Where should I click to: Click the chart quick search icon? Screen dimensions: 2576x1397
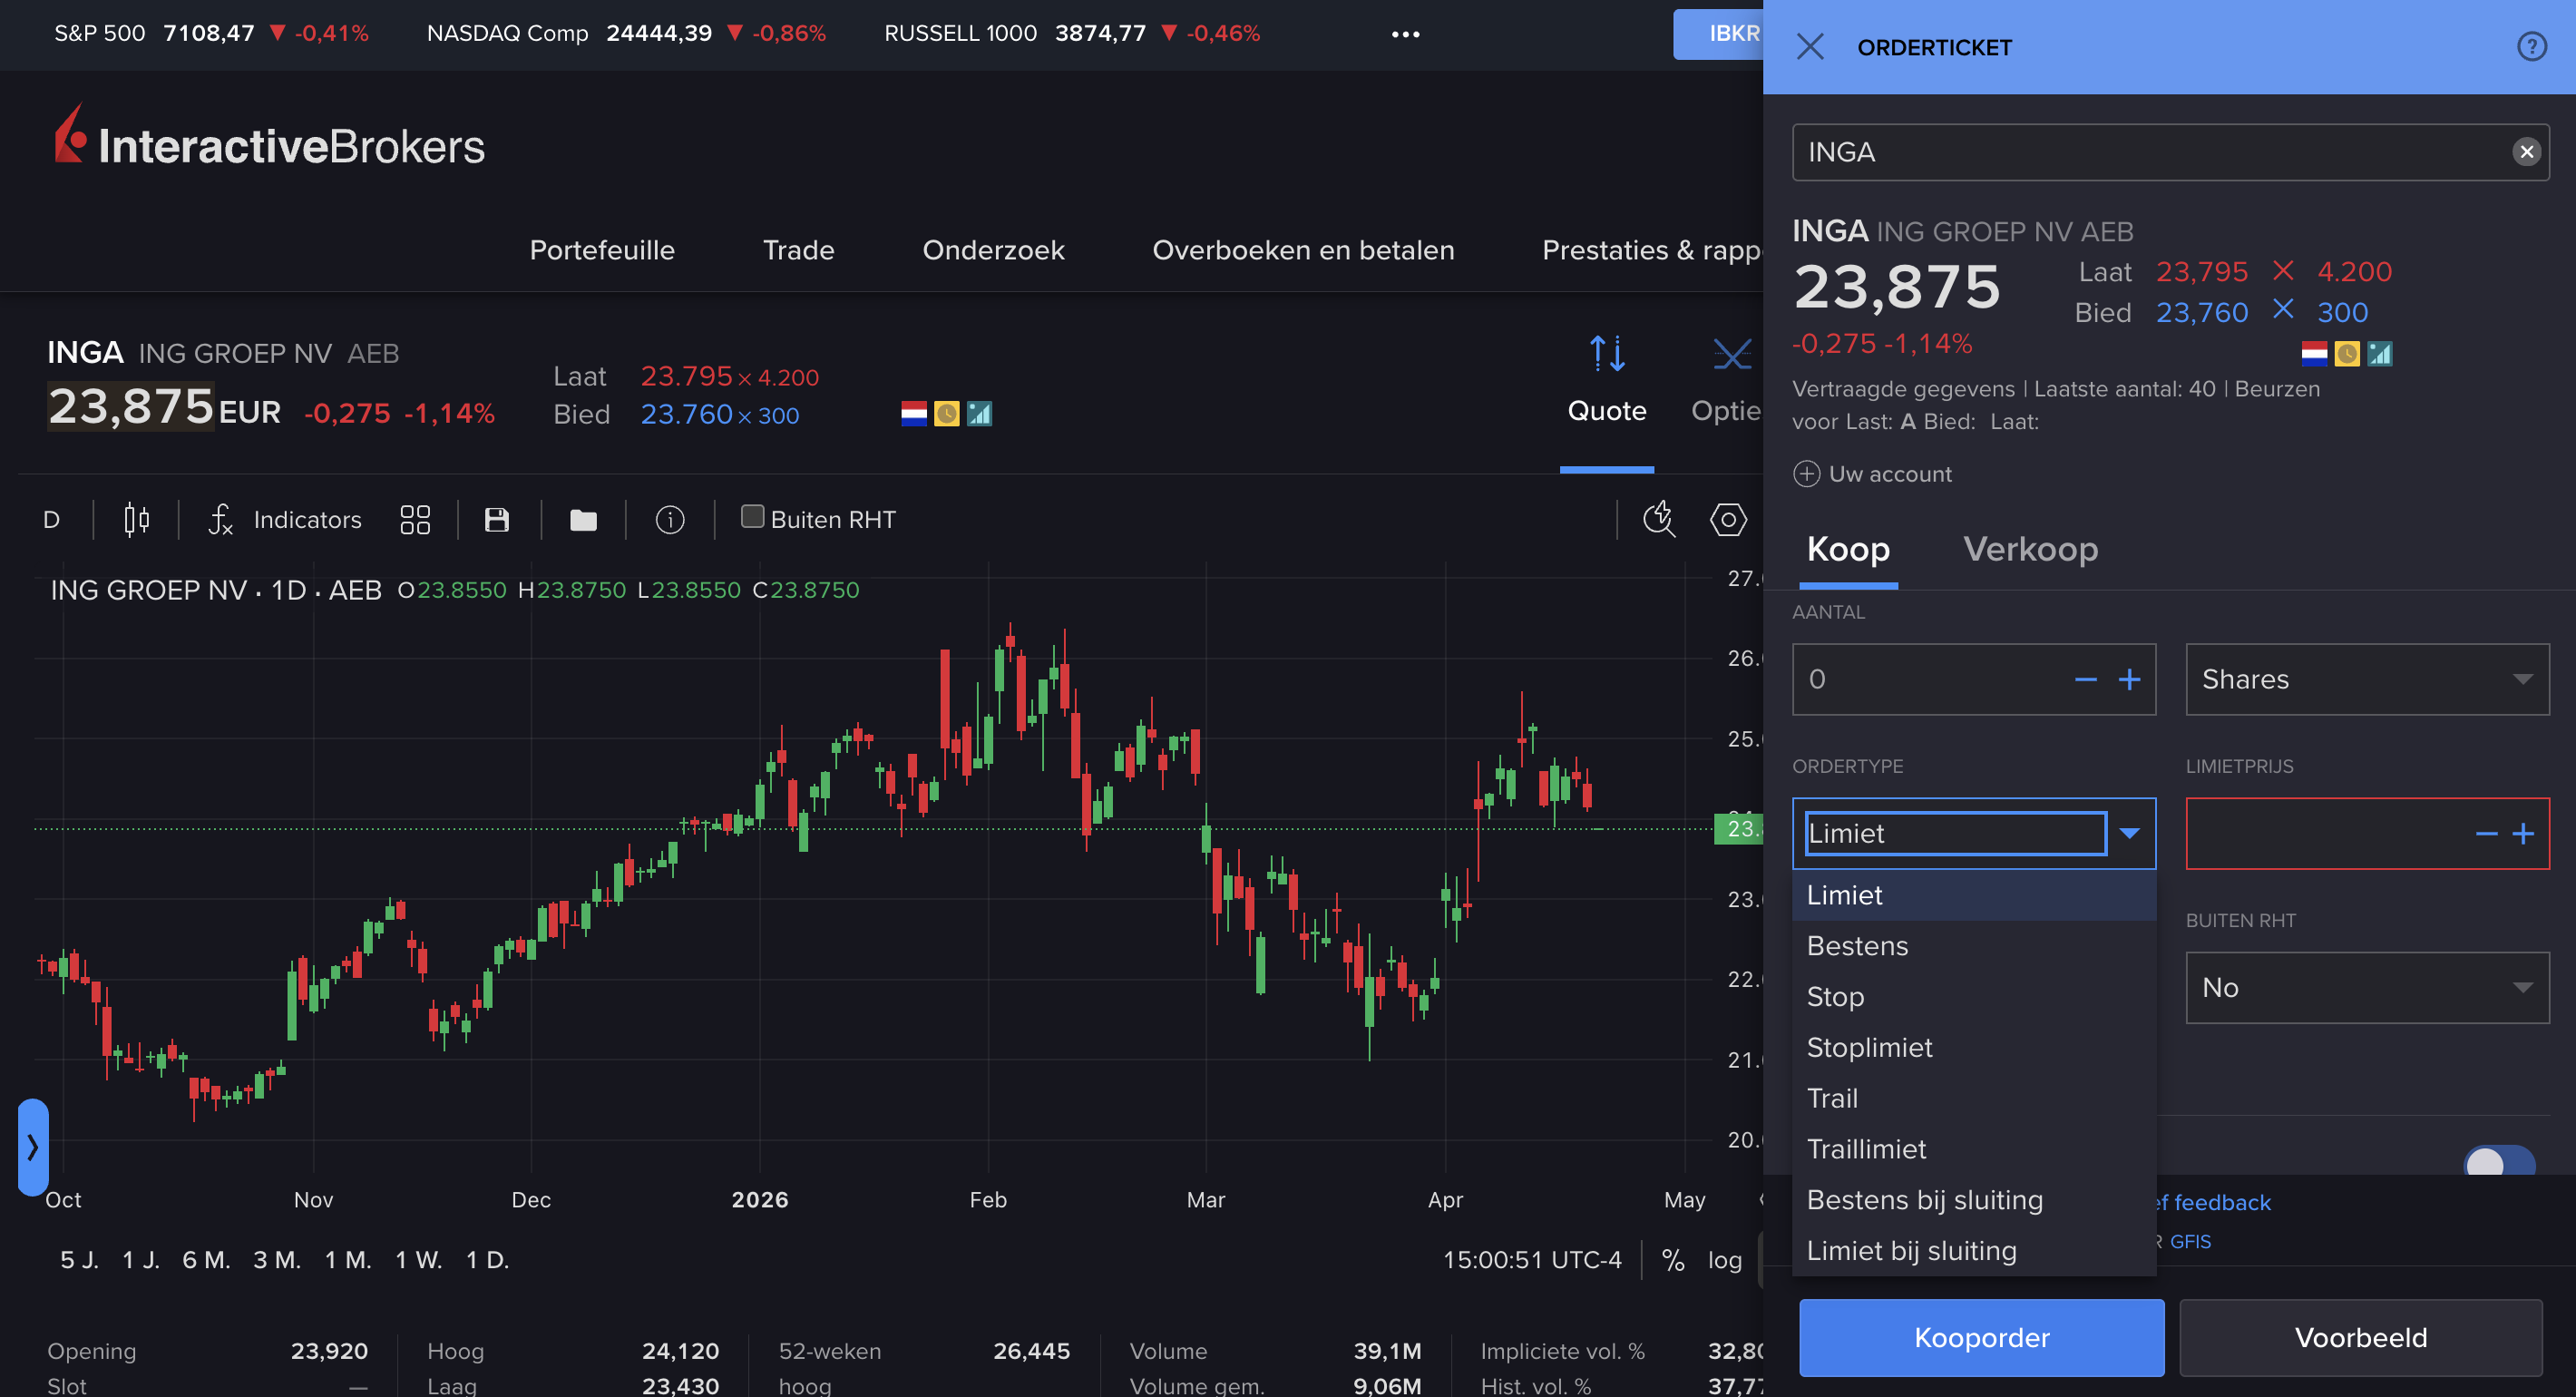1659,519
